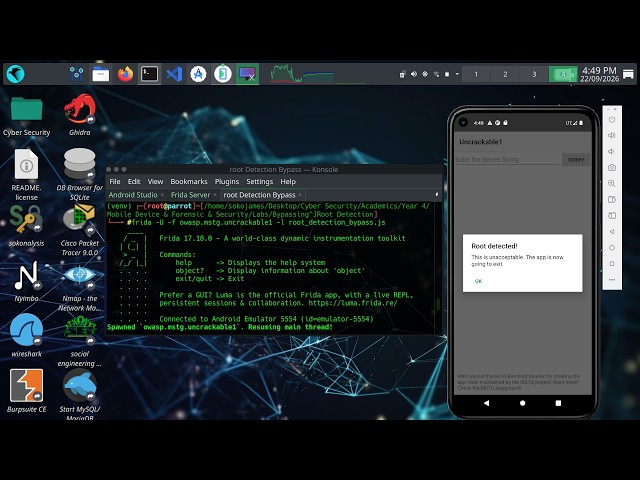Open the Cyber Security desktop folder
Viewport: 640px width, 480px height.
(27, 116)
